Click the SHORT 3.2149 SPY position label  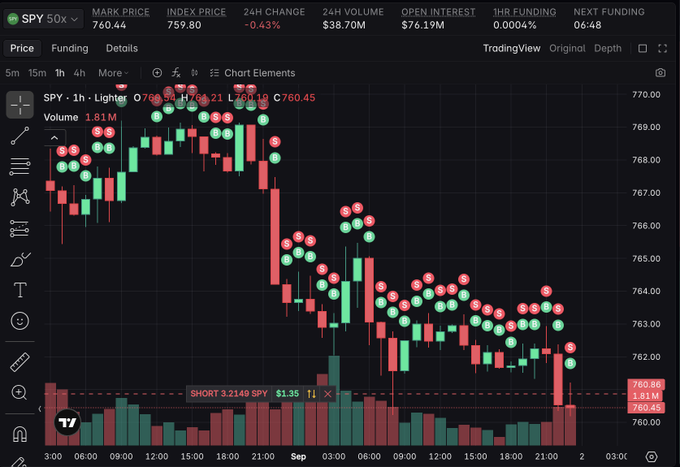tap(229, 394)
